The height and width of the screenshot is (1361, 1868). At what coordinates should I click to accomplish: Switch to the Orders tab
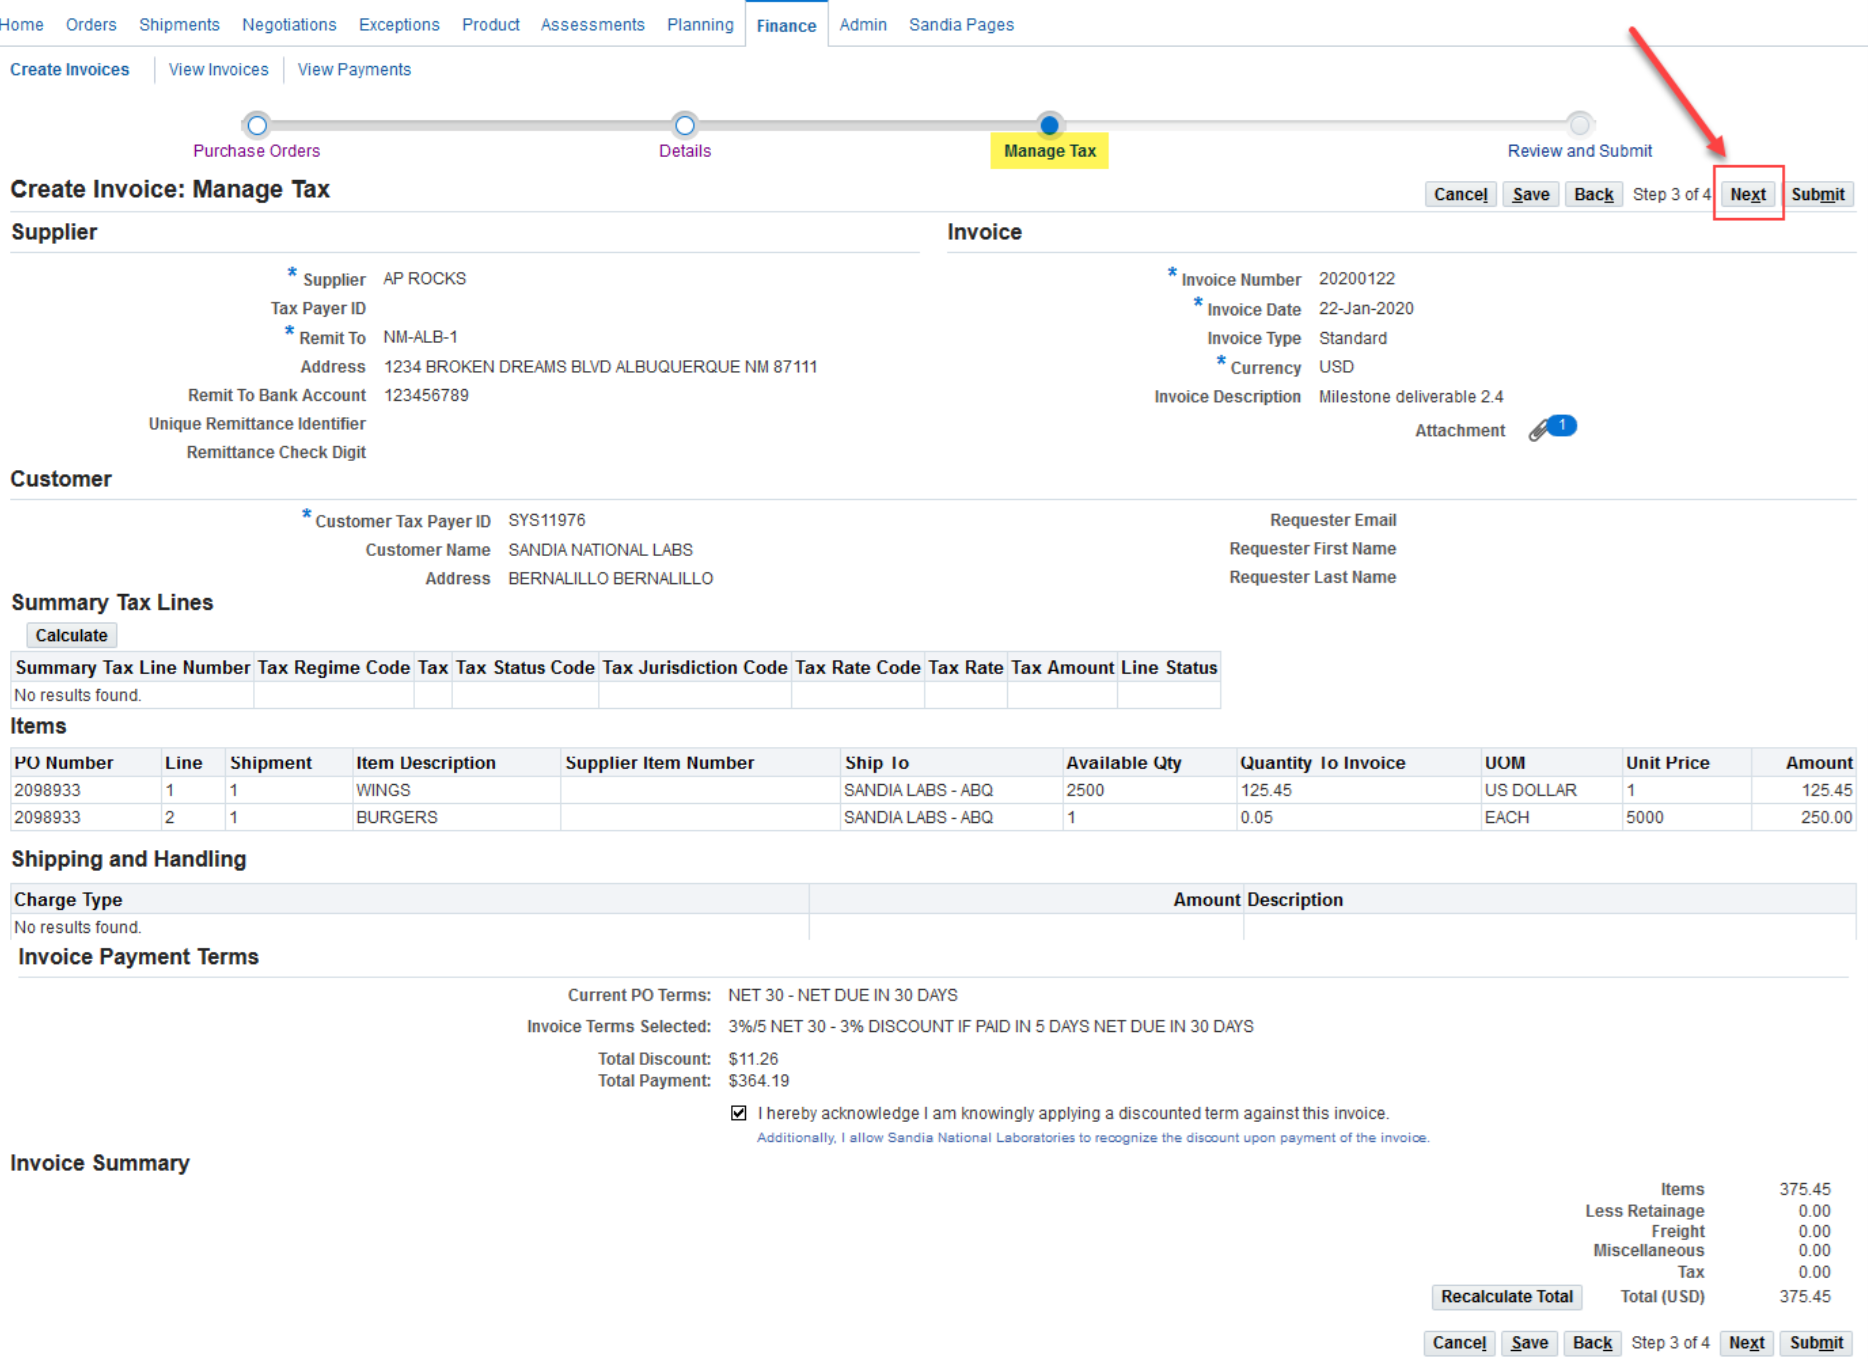pyautogui.click(x=90, y=24)
